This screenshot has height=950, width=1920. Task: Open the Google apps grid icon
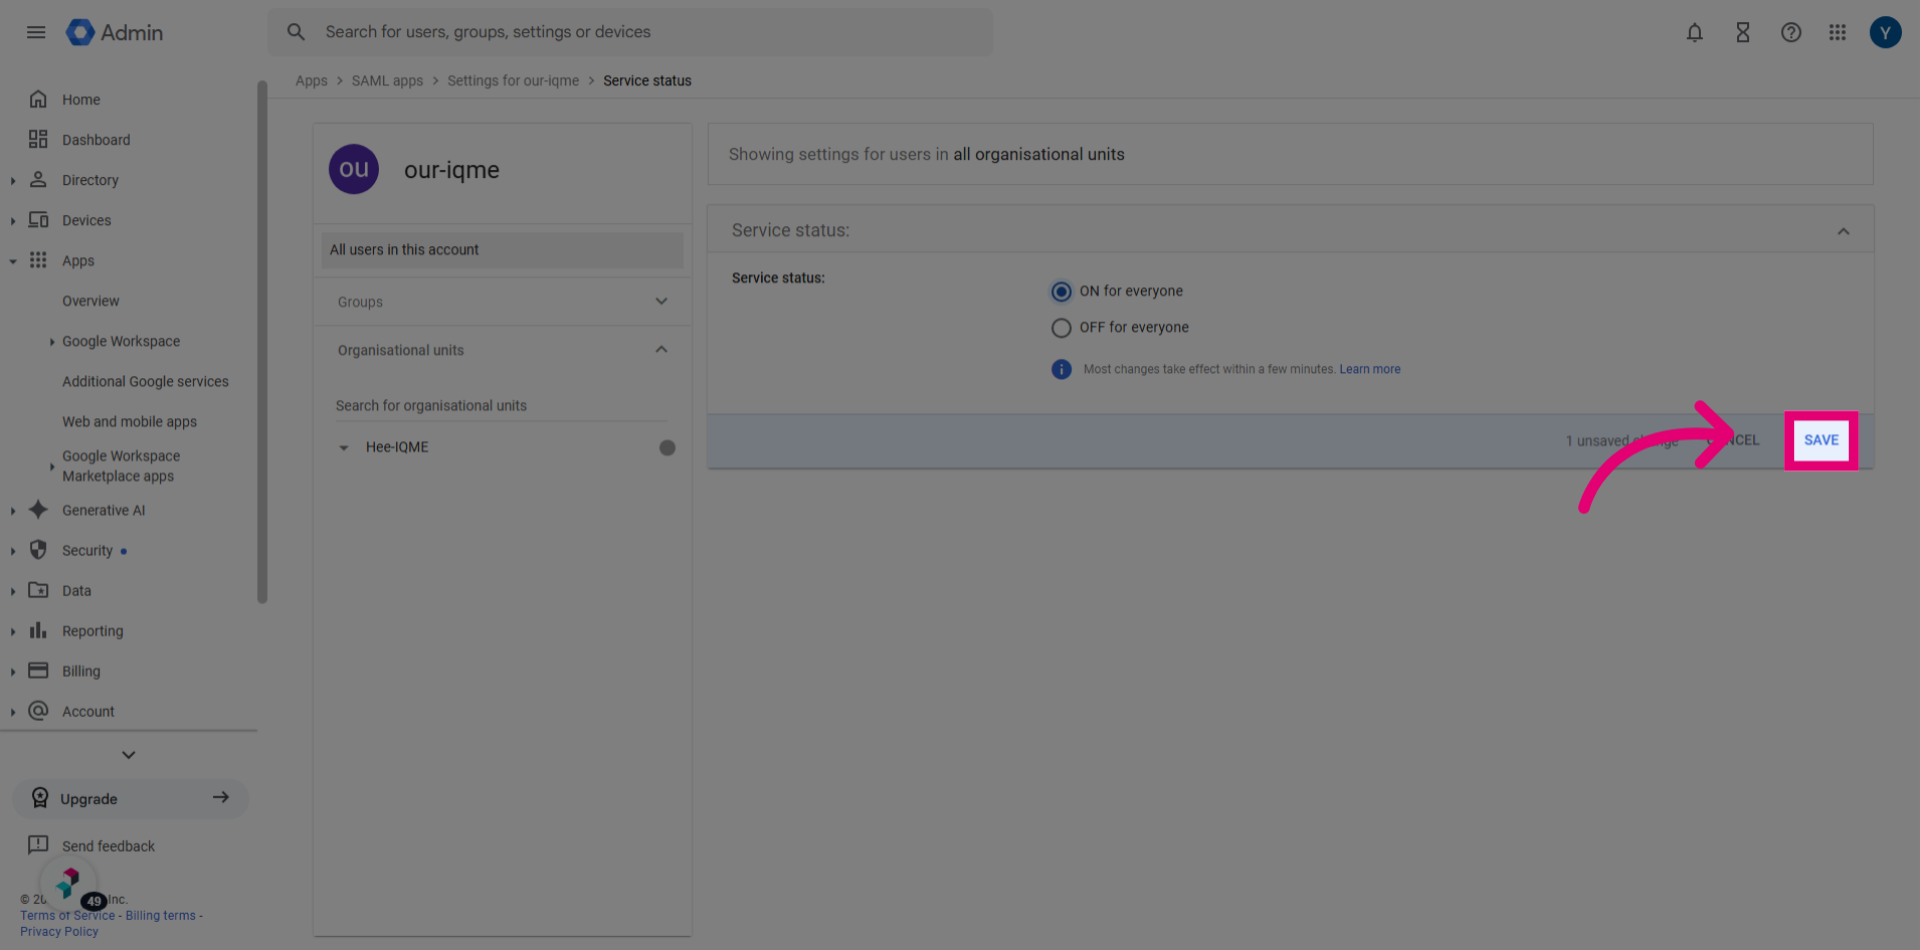[1837, 32]
